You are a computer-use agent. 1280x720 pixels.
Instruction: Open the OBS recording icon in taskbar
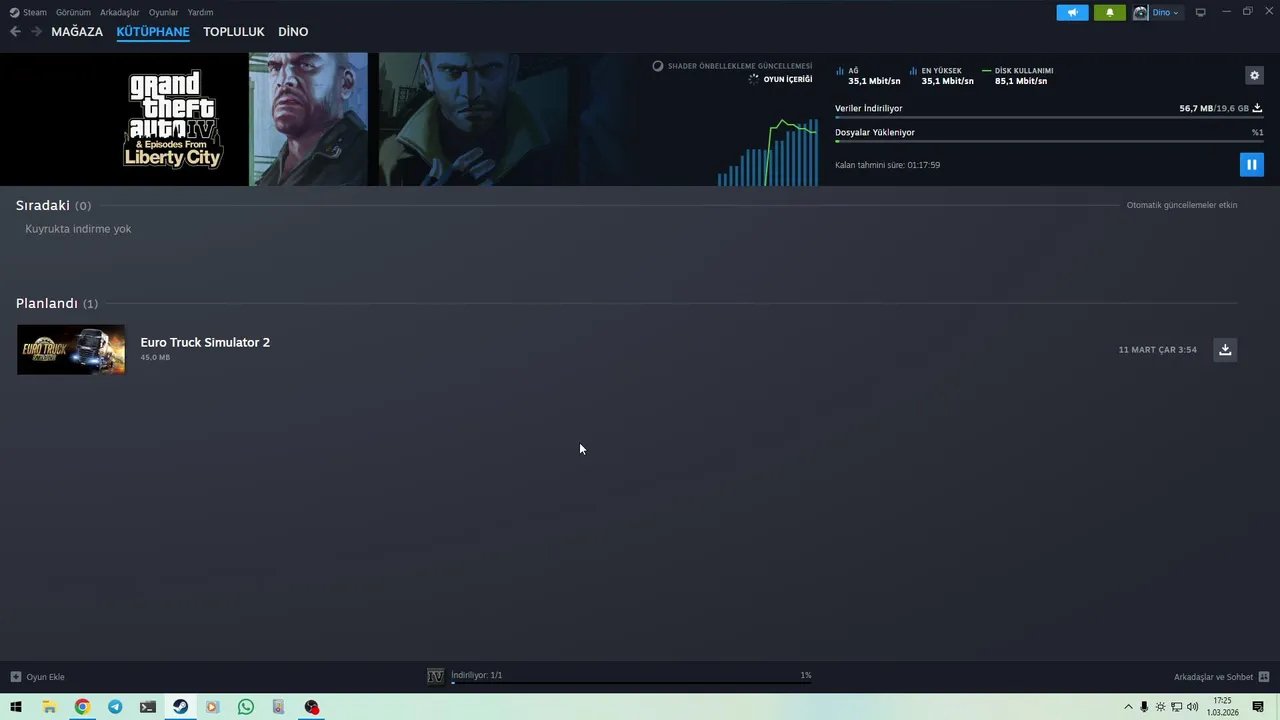(312, 707)
